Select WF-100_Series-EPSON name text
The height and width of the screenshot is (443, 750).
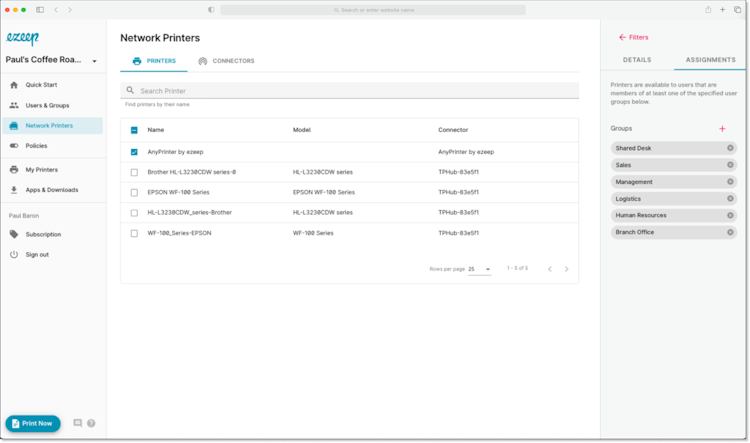(179, 233)
